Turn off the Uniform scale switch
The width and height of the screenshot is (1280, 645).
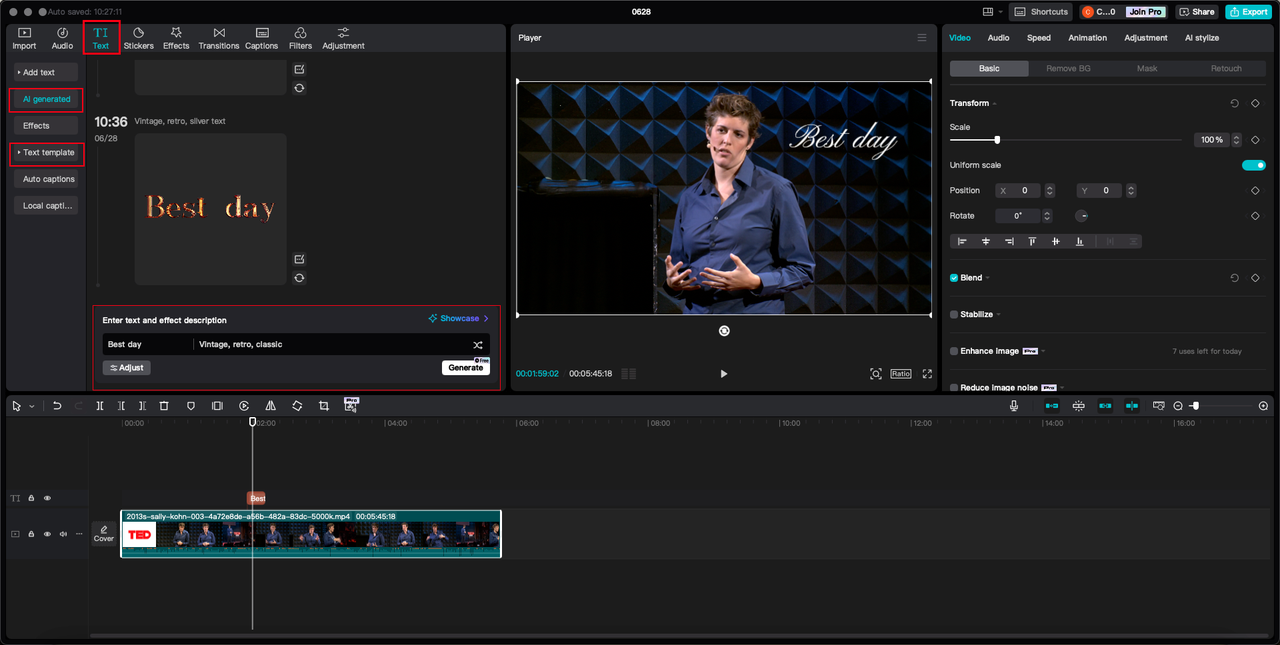pyautogui.click(x=1253, y=165)
